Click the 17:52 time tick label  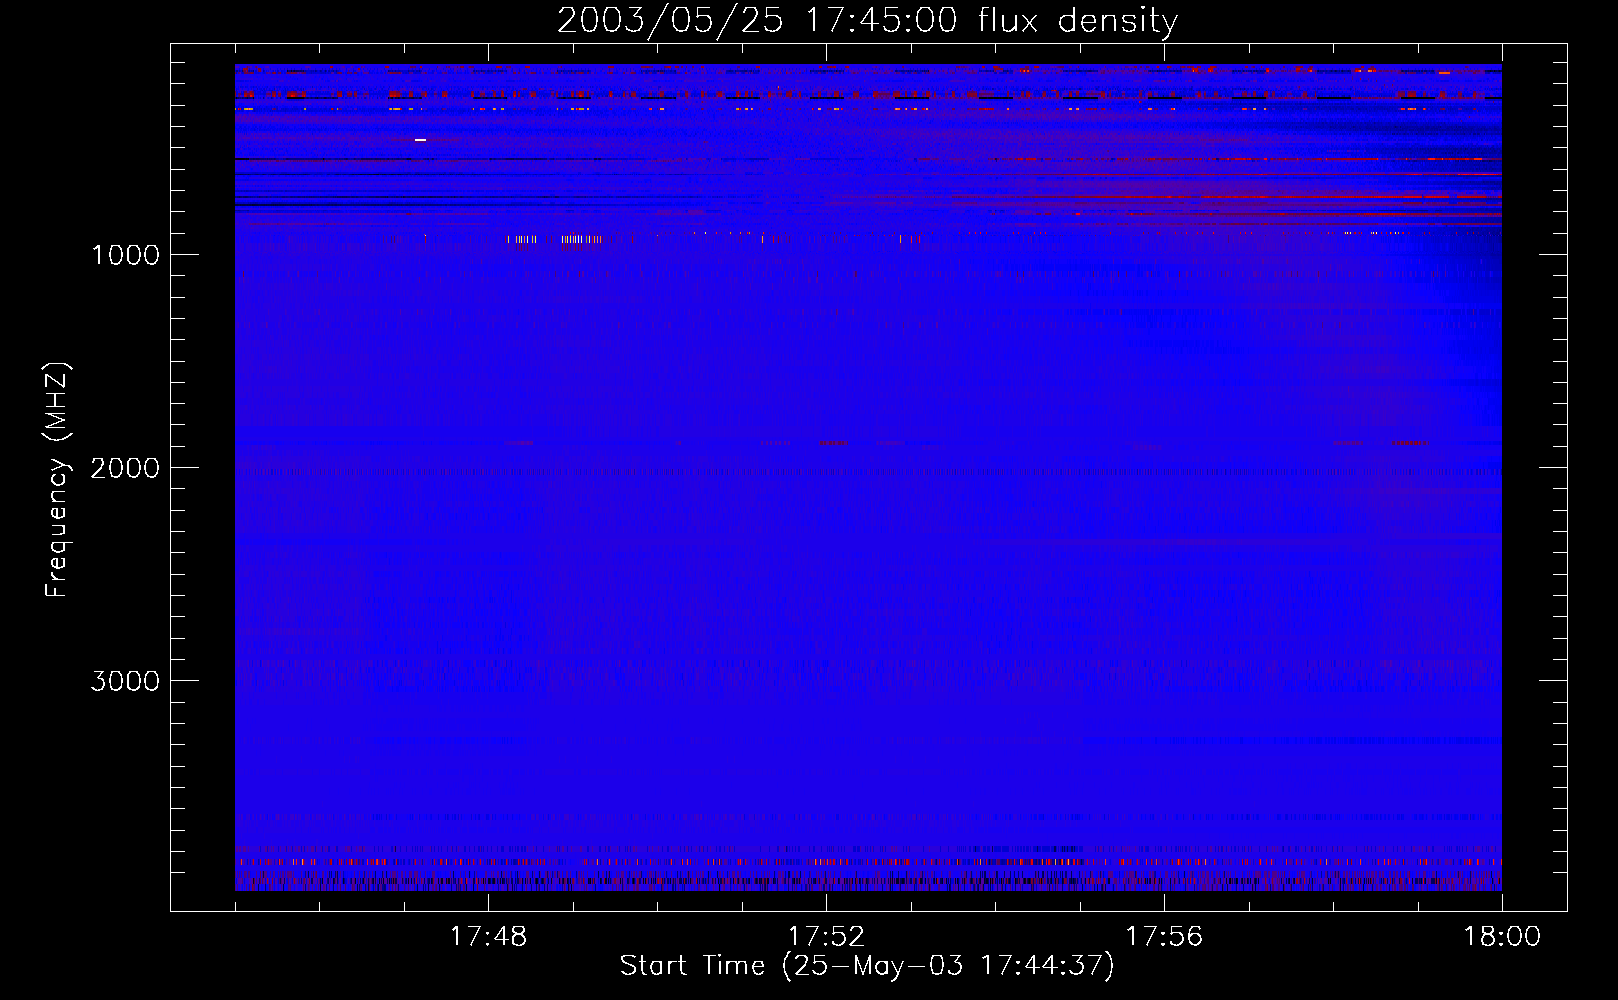[x=826, y=937]
